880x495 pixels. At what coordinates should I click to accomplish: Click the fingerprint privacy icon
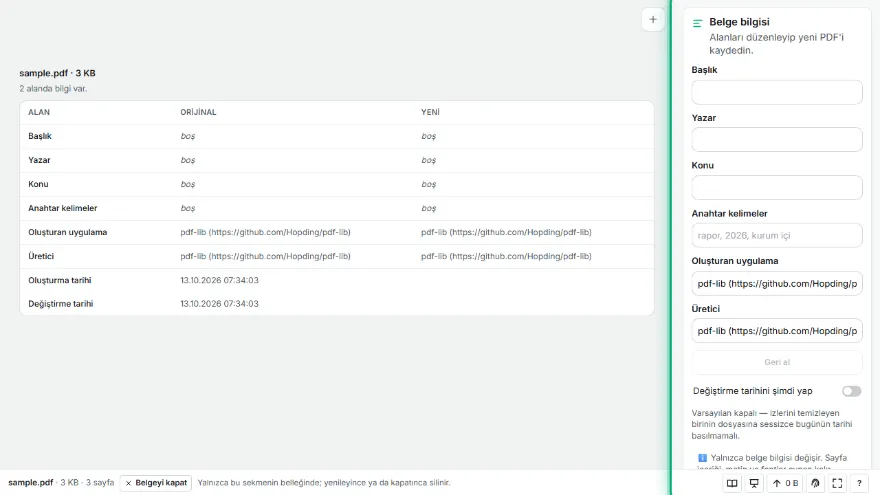pyautogui.click(x=815, y=483)
